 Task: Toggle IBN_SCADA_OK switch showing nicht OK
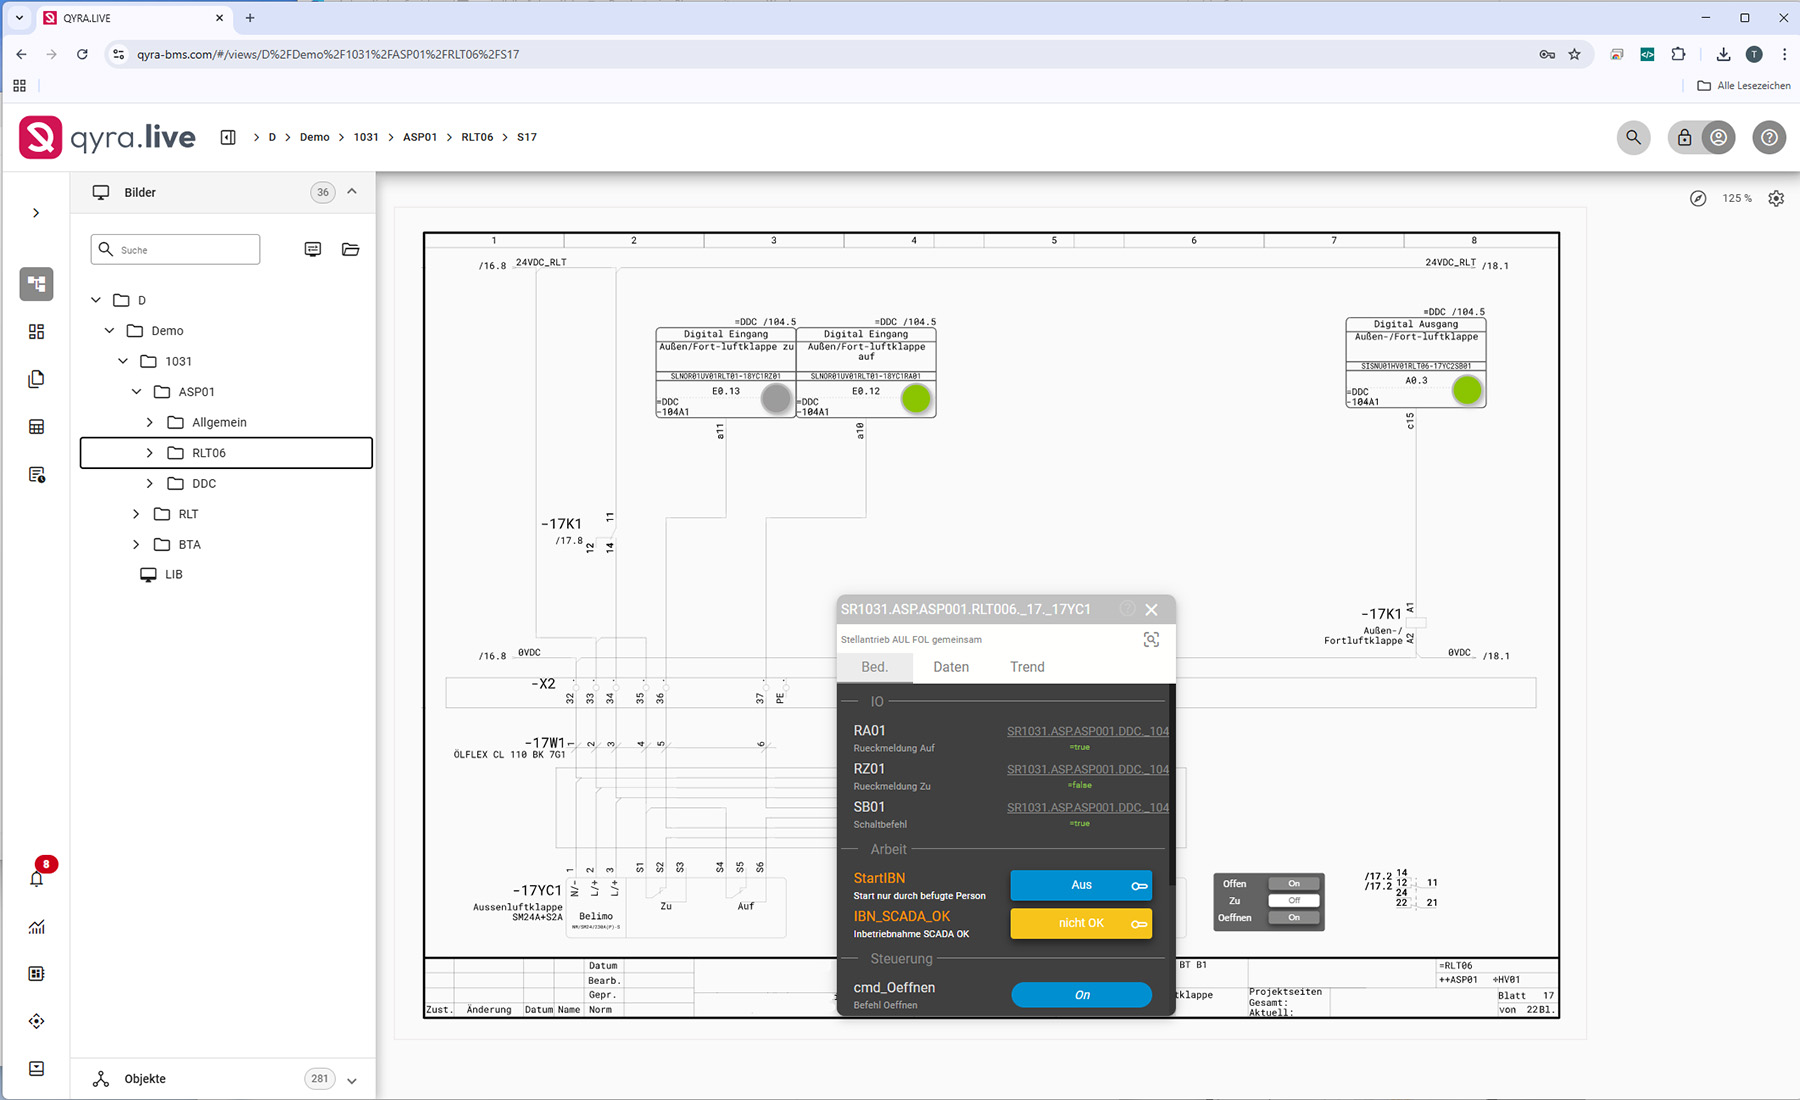1081,923
